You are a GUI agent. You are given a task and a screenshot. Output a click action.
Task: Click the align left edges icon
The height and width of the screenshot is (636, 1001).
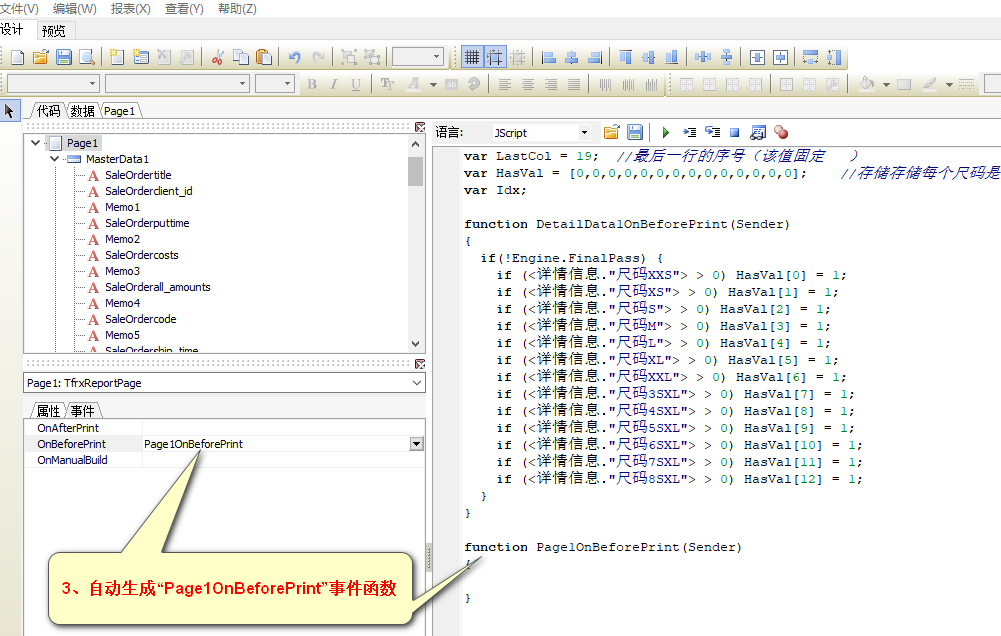[x=548, y=57]
